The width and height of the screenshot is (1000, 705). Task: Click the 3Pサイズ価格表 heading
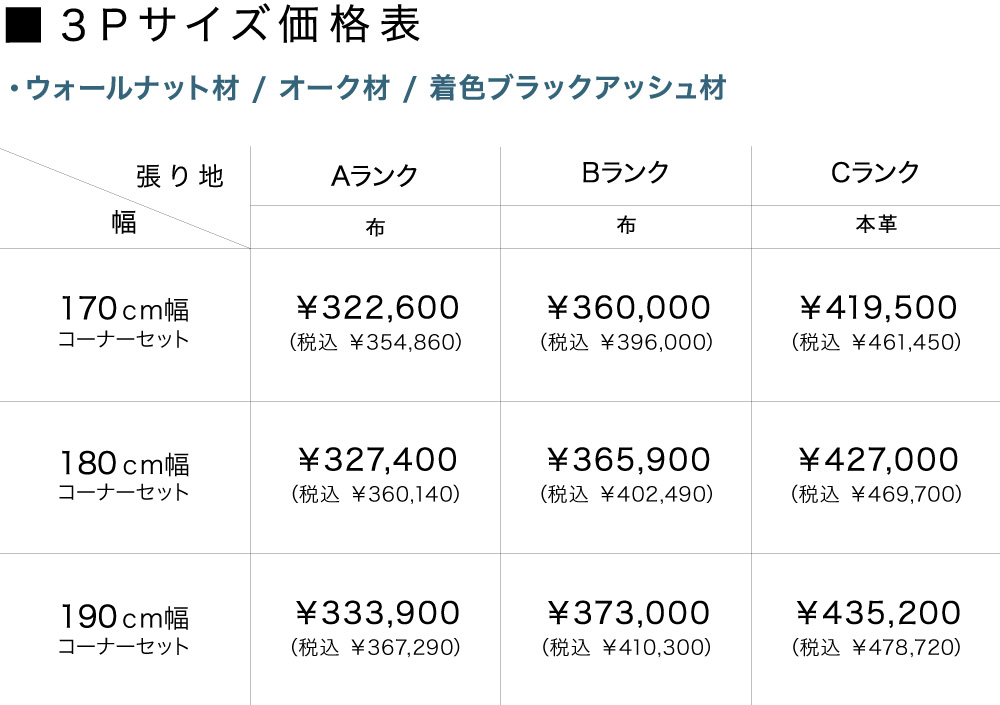pos(240,27)
